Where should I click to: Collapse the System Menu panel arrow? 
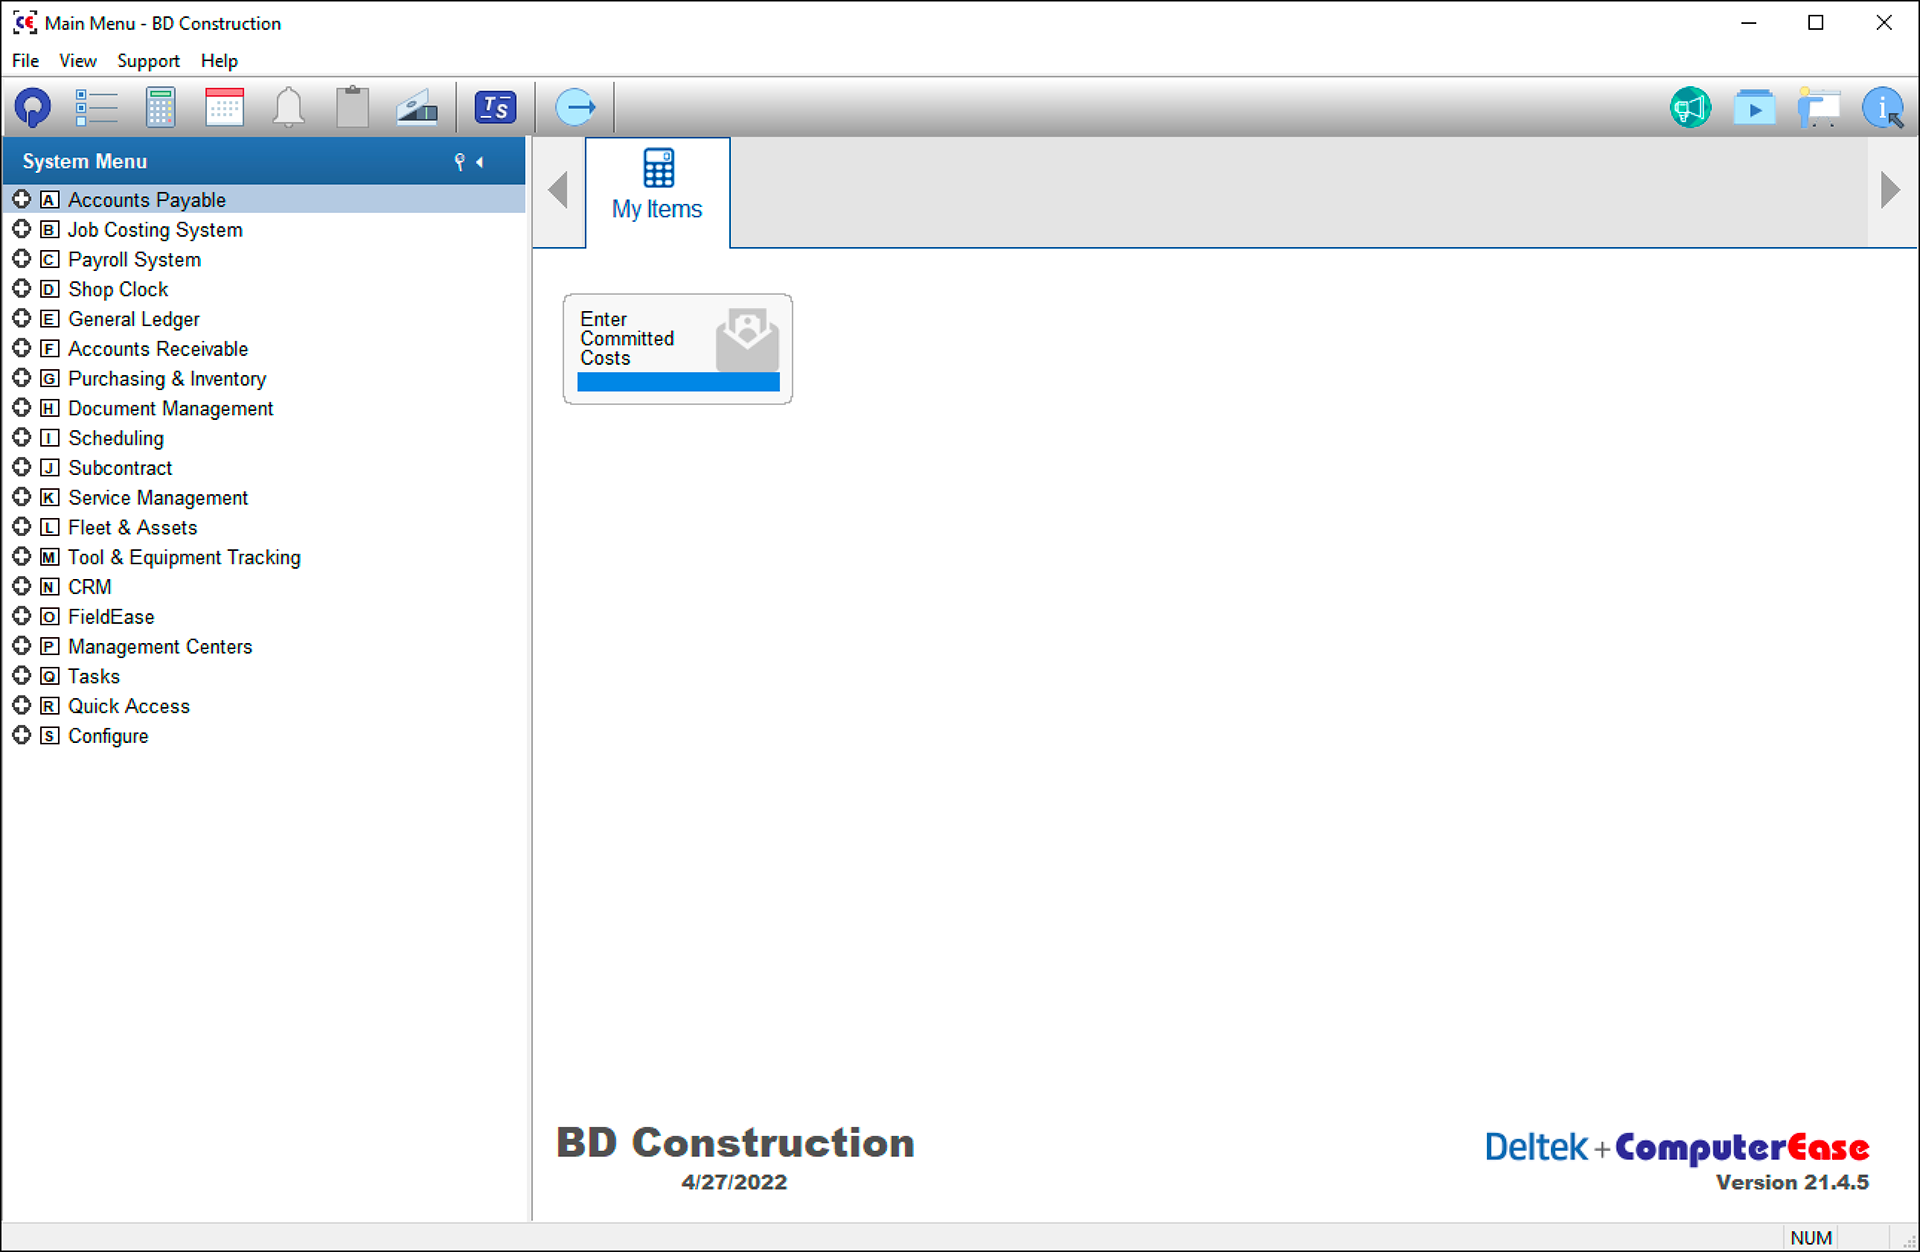point(480,162)
